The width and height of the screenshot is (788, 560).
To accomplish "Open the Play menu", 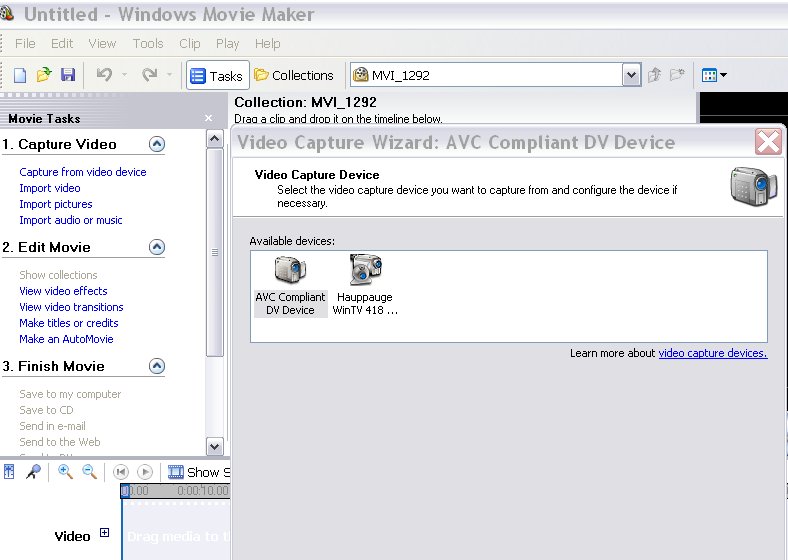I will click(227, 44).
